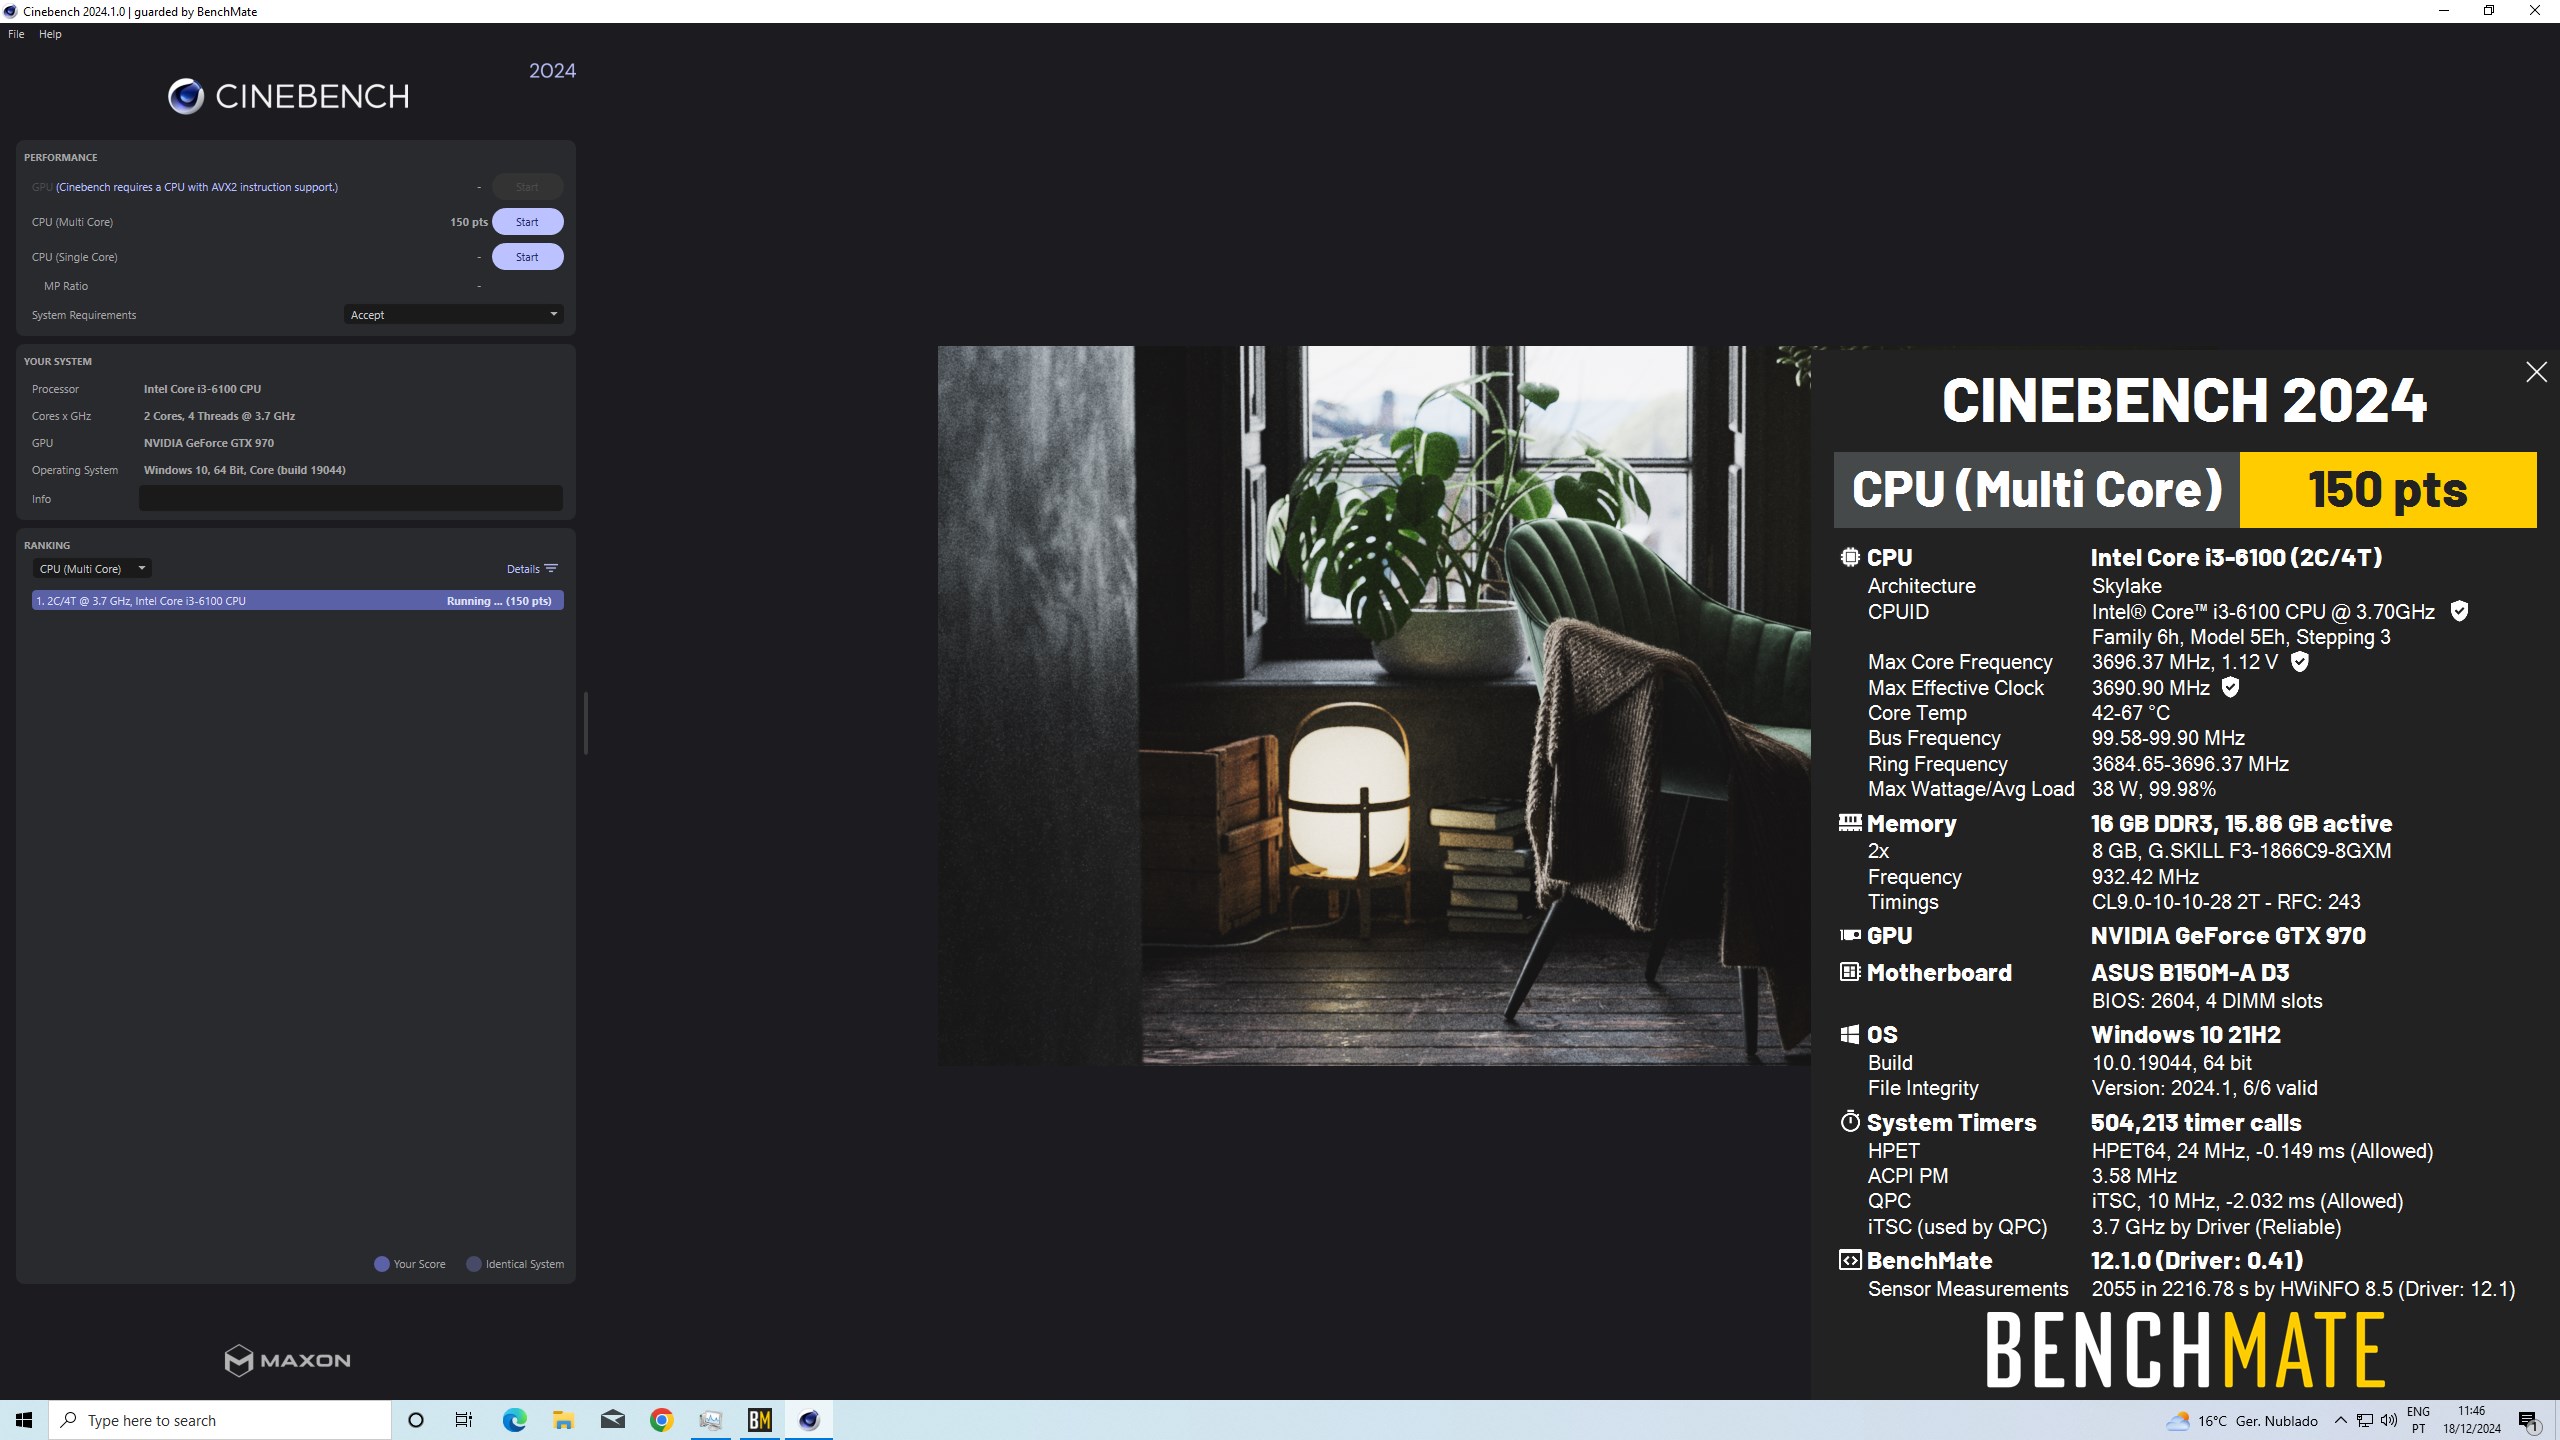Switch to Cinebench taskbar icon
This screenshot has width=2560, height=1440.
(x=809, y=1420)
